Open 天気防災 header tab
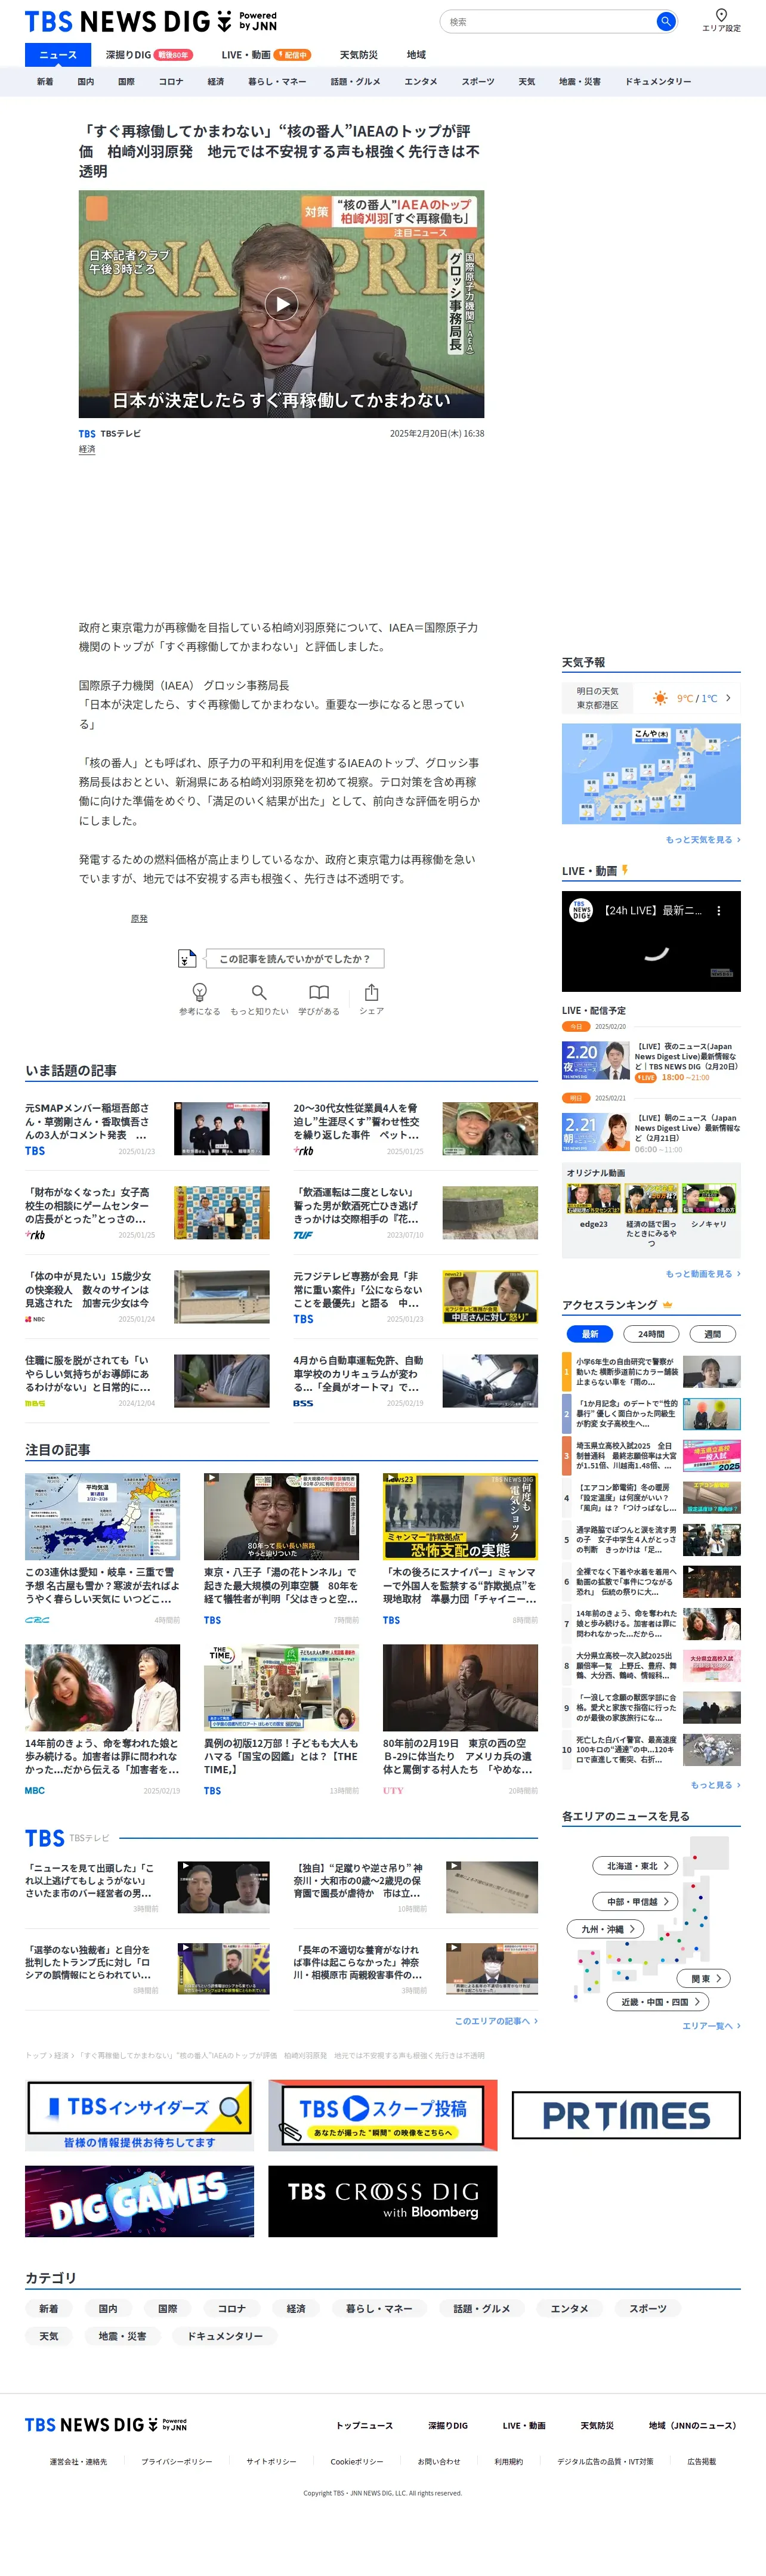The height and width of the screenshot is (2576, 766). click(x=358, y=55)
